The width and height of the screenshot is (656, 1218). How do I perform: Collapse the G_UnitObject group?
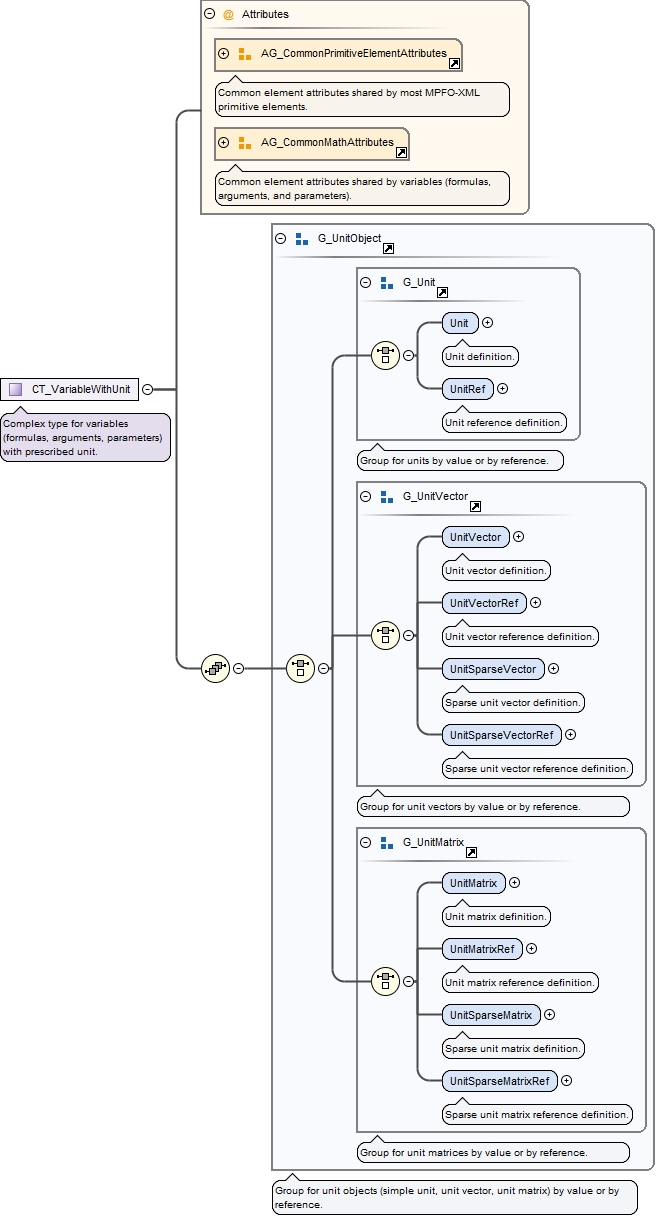click(280, 239)
